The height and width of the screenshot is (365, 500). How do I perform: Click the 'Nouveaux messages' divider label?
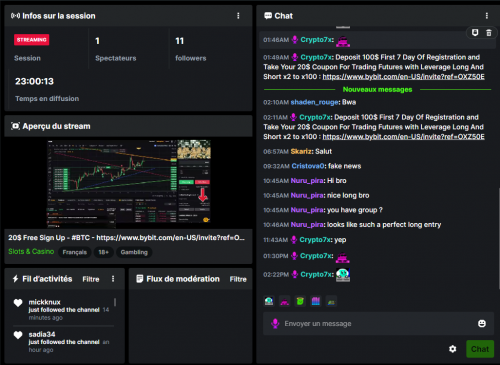point(377,89)
